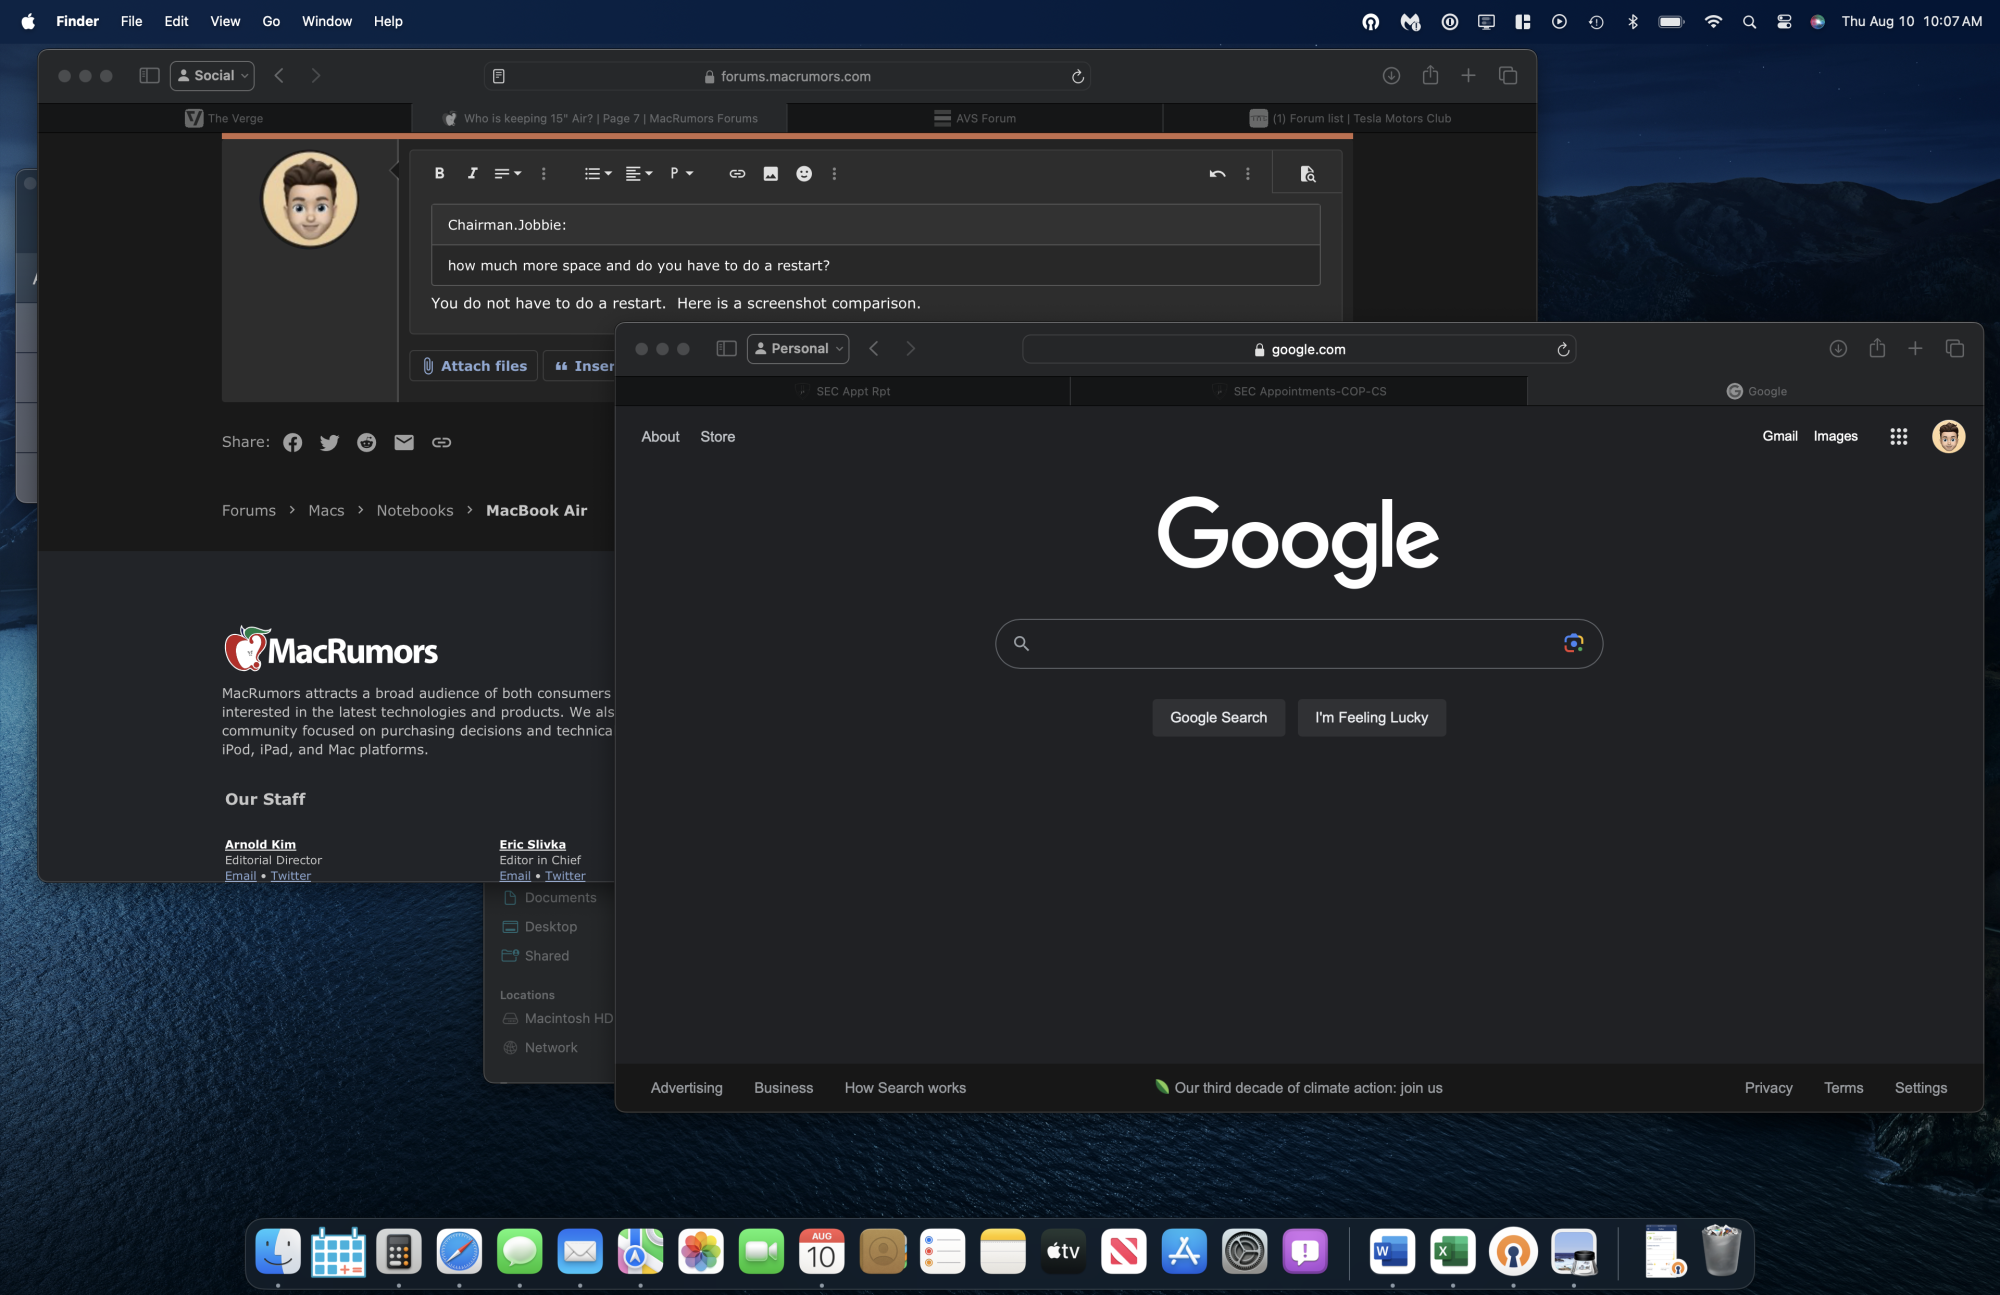
Task: Share thread via Reddit icon
Action: (x=367, y=442)
